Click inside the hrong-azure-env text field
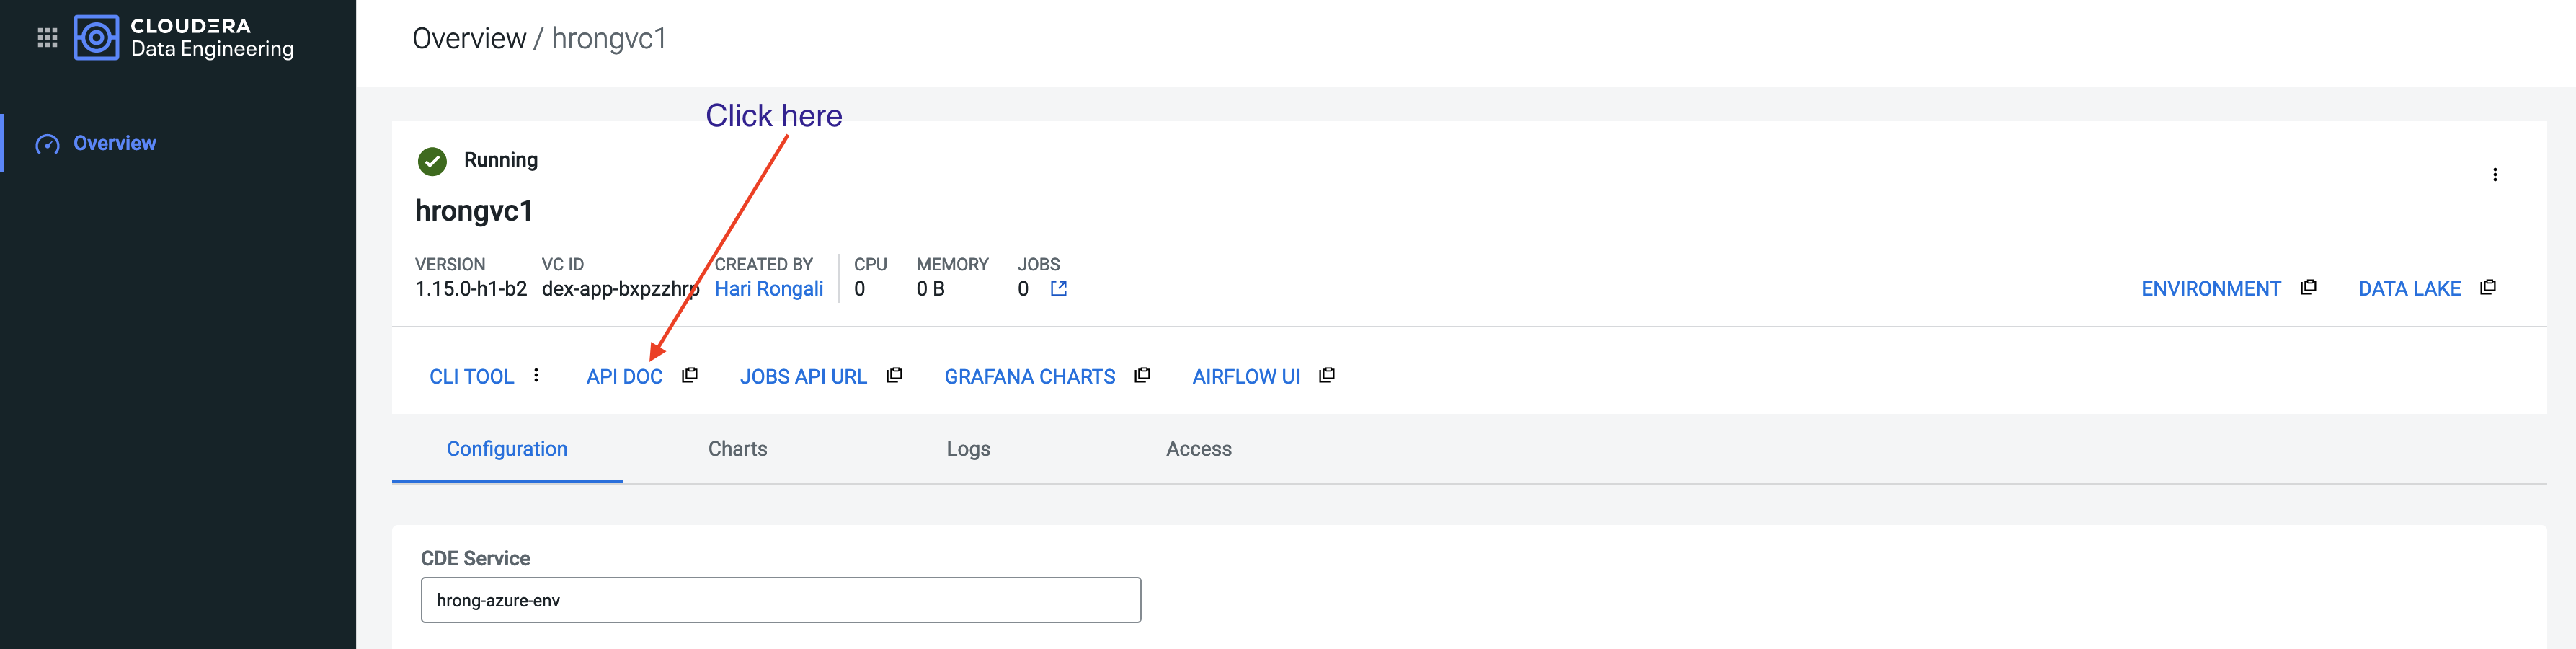This screenshot has width=2576, height=649. point(780,600)
